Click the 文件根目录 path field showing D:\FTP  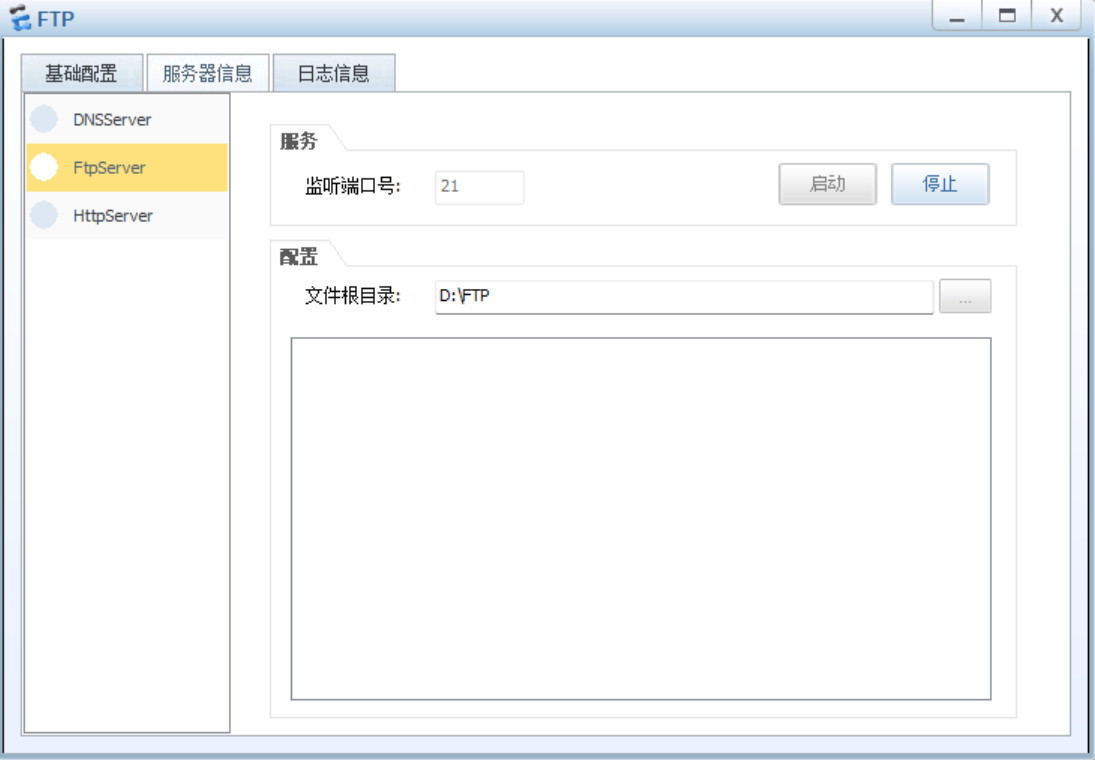point(683,296)
